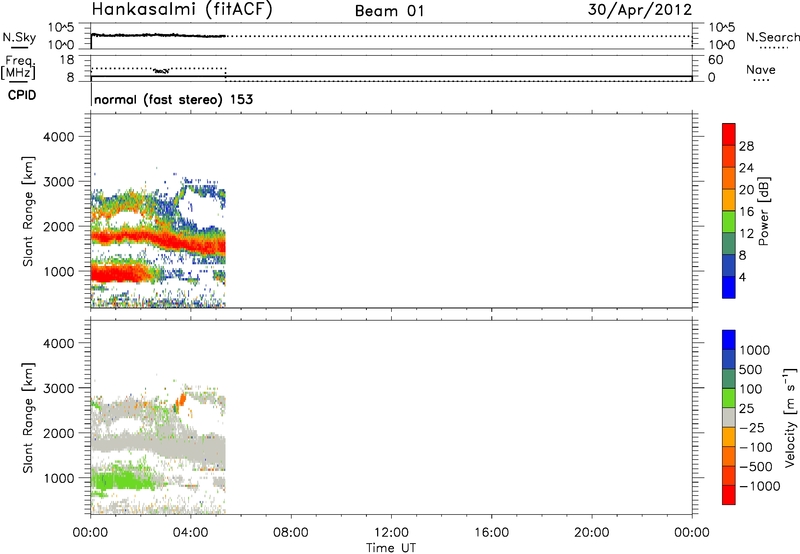This screenshot has height=554, width=800.
Task: Click the green patch near 1000 km in velocity panel
Action: point(122,481)
